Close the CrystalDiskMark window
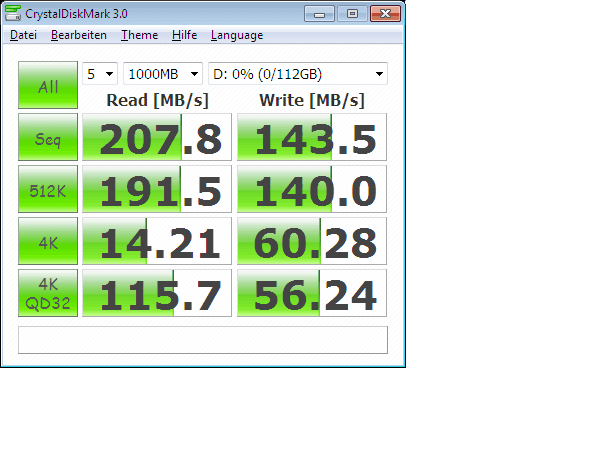Screen dimensions: 614x460 point(385,14)
